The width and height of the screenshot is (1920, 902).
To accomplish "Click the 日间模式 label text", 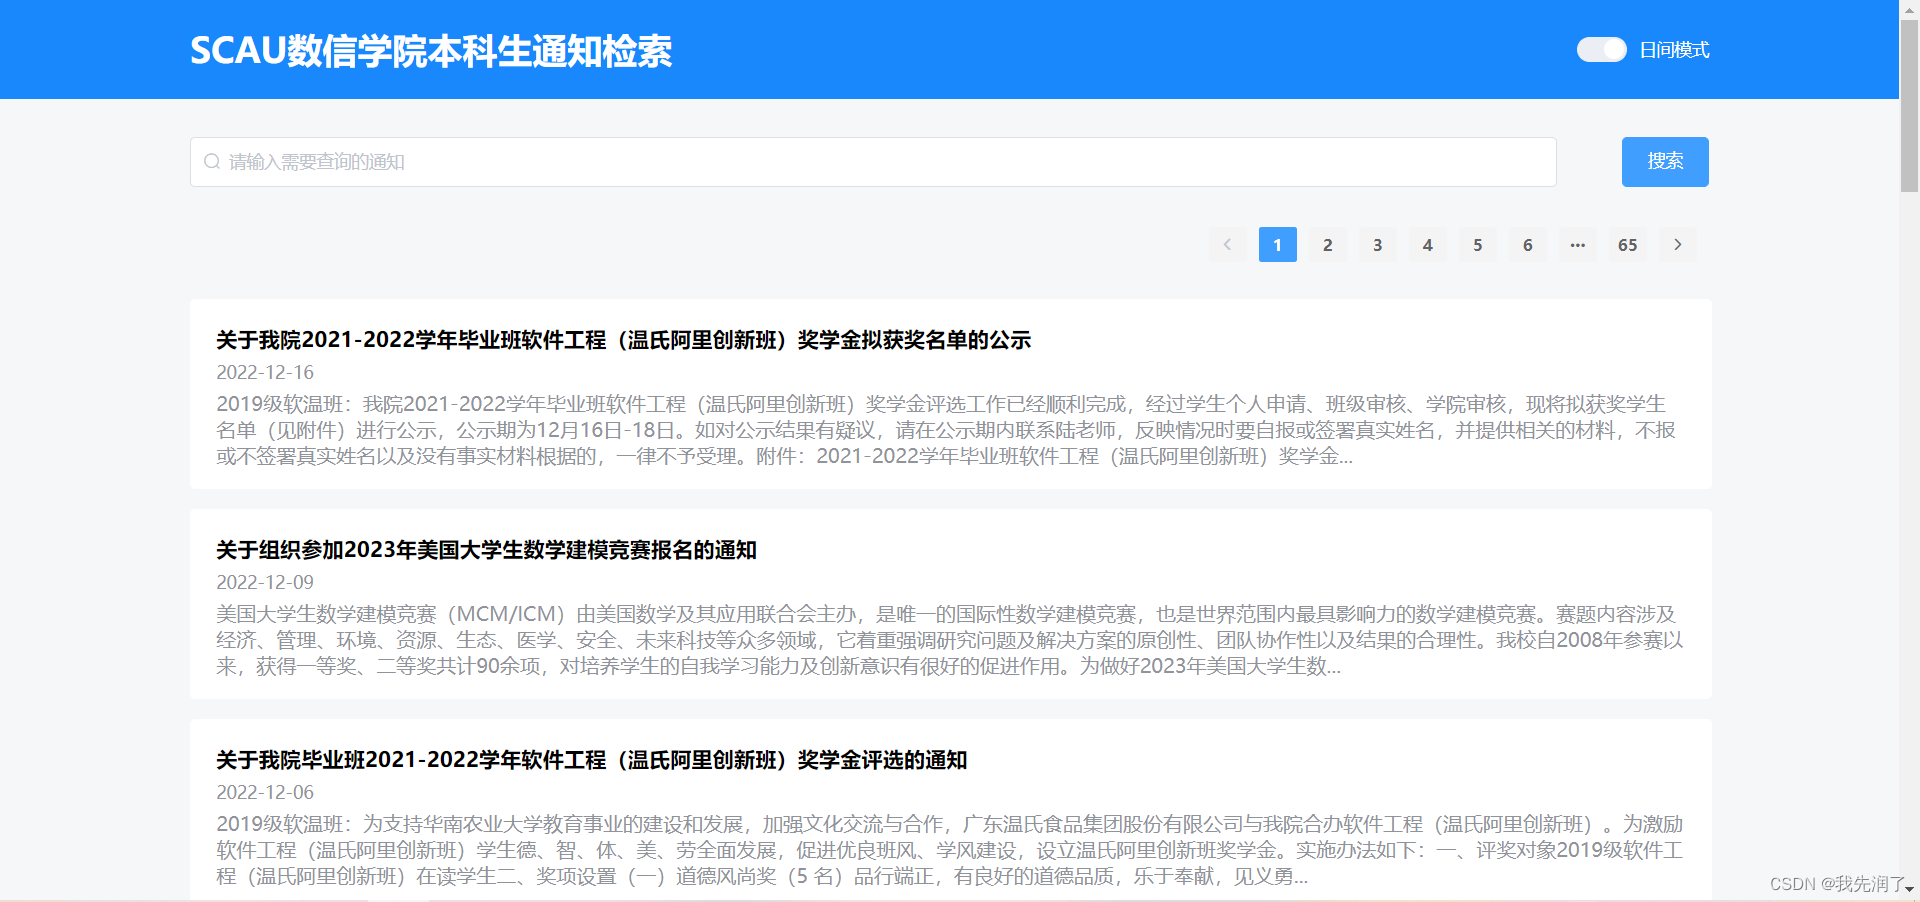I will click(x=1674, y=50).
